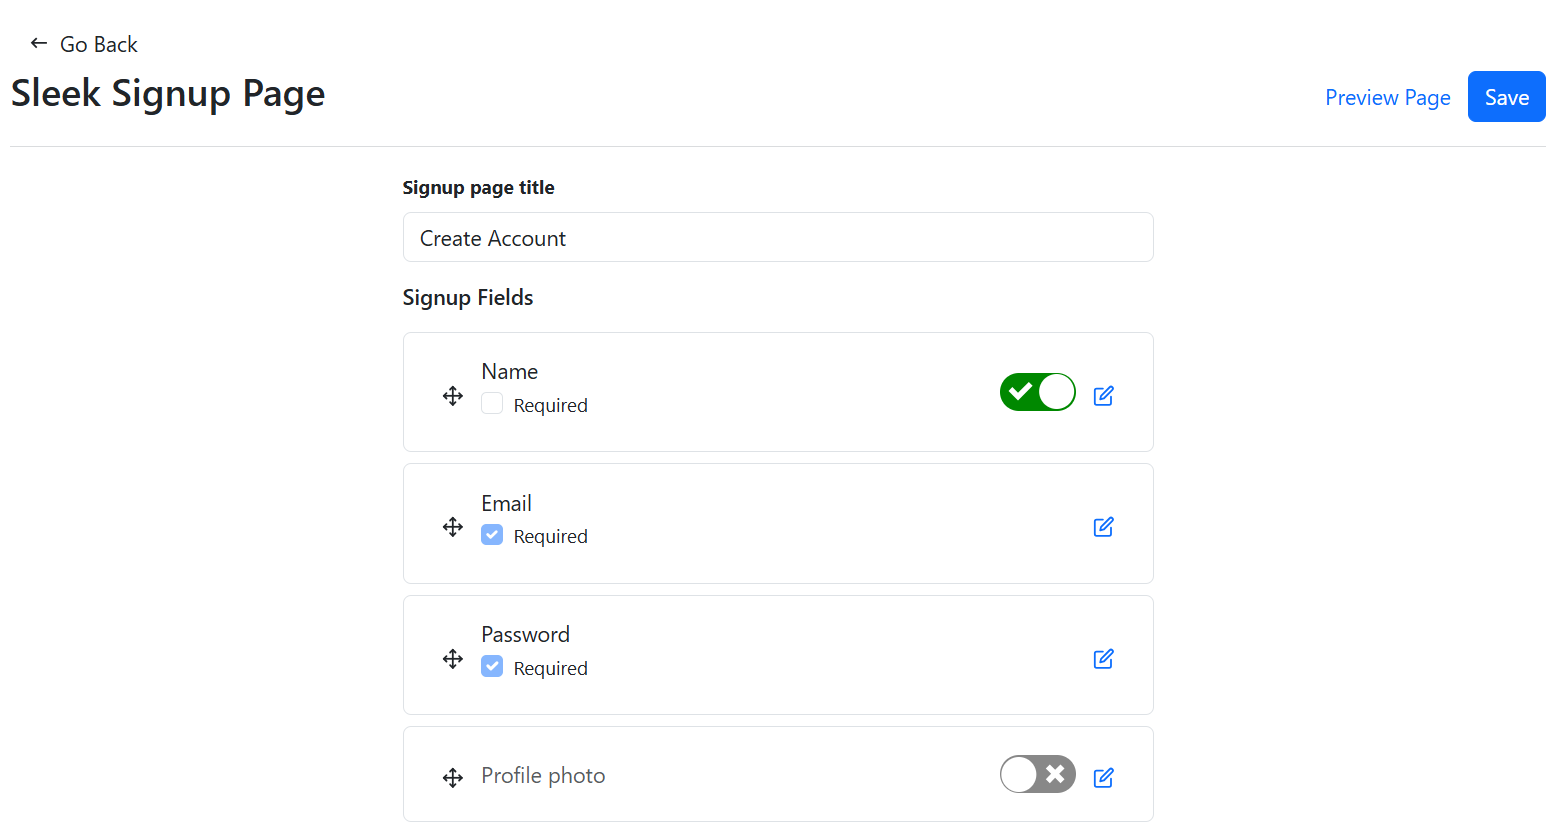
Task: Check the Required box under Name
Action: 492,404
